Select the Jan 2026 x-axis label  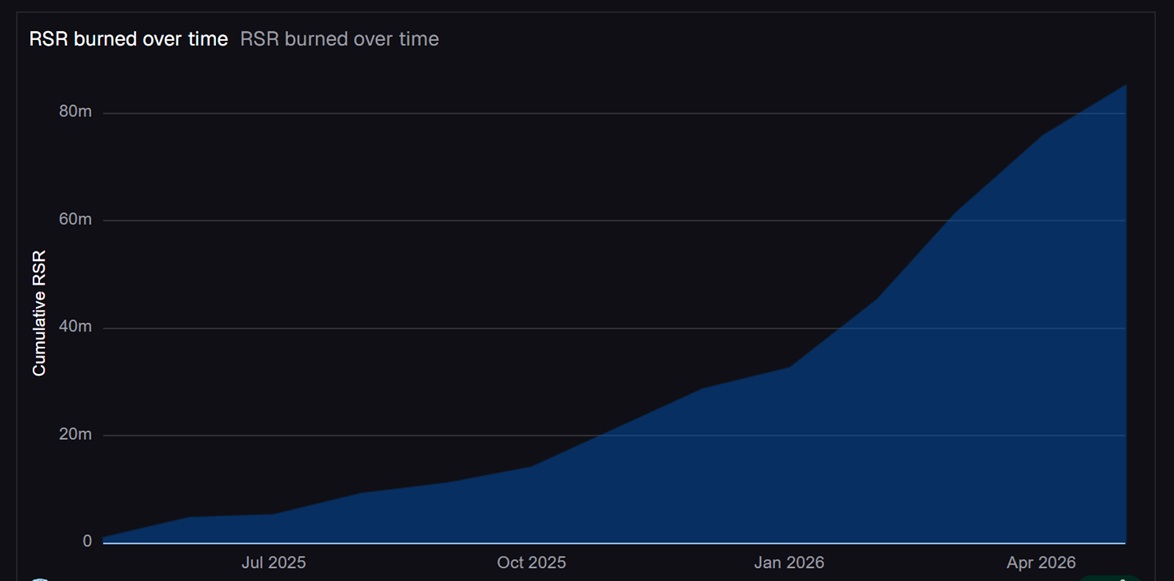pyautogui.click(x=789, y=562)
